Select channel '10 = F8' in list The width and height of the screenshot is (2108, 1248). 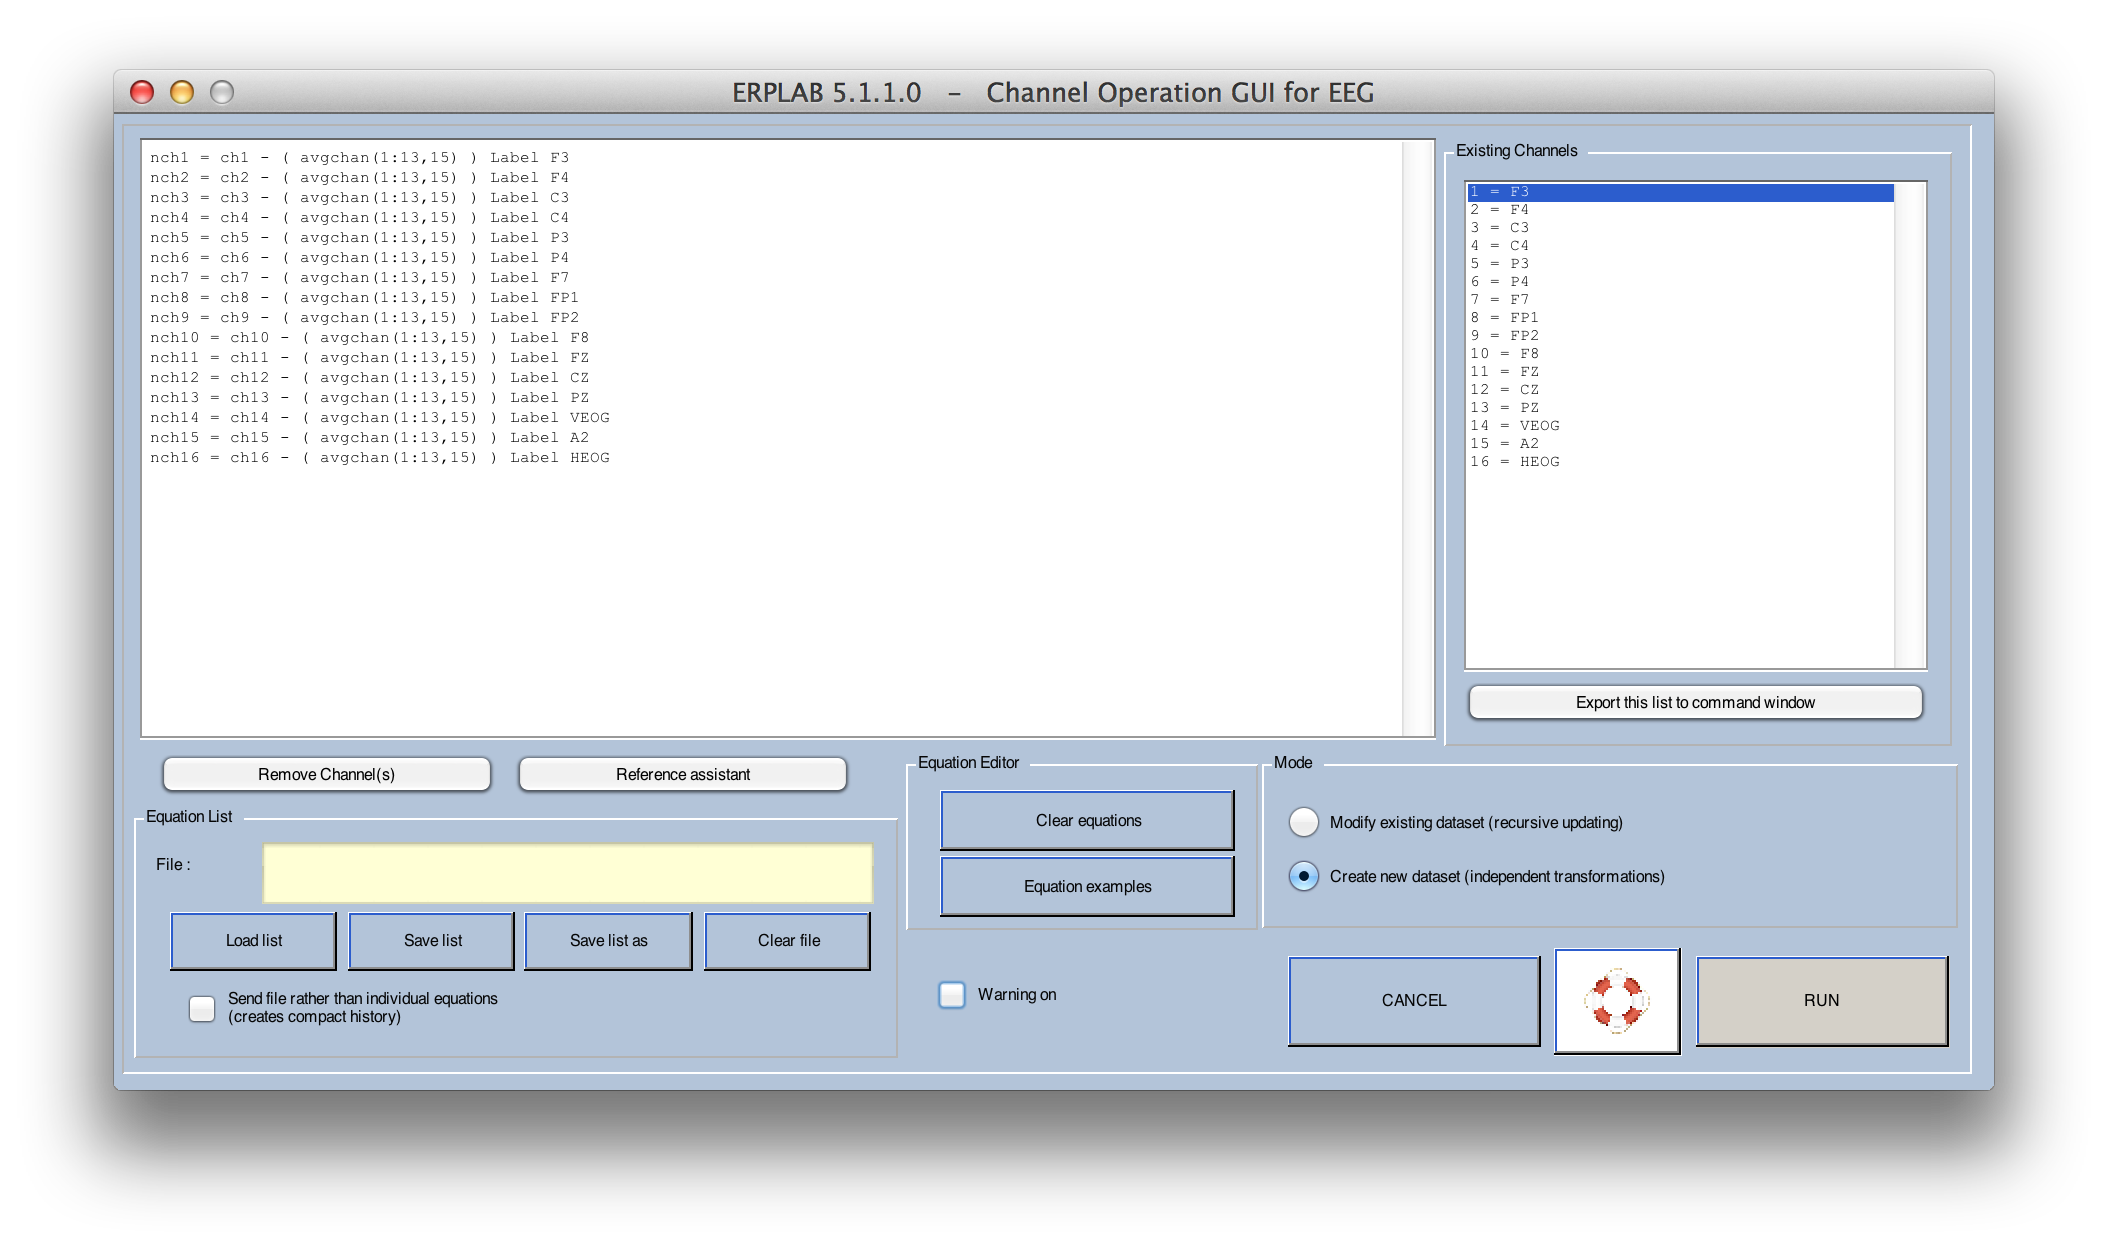click(1680, 354)
